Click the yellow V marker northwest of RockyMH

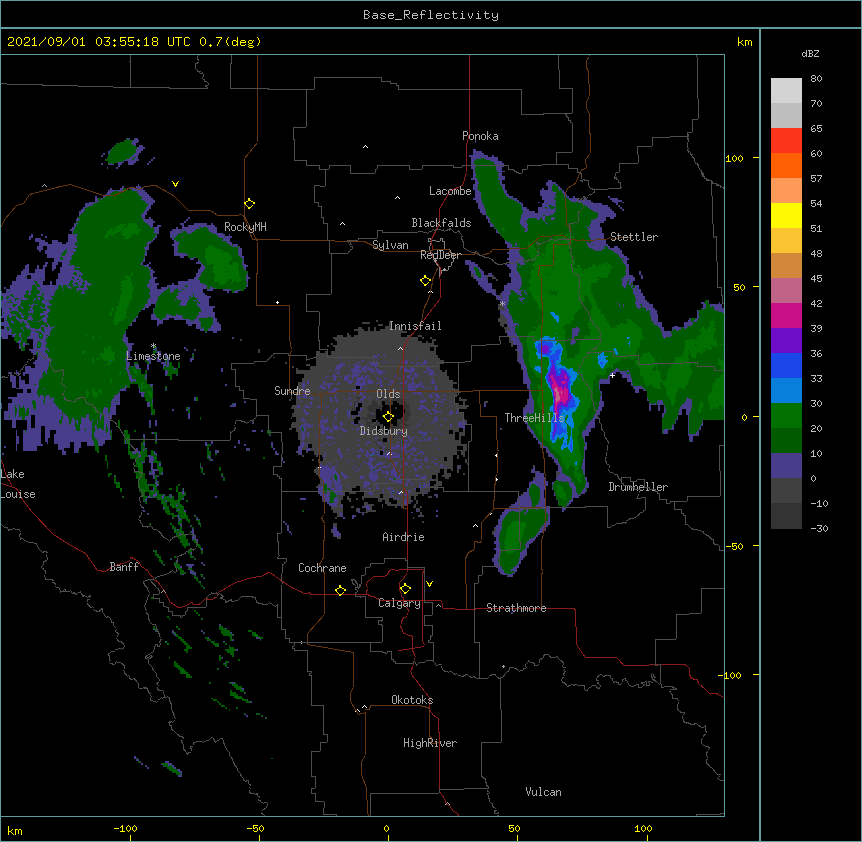pyautogui.click(x=175, y=184)
